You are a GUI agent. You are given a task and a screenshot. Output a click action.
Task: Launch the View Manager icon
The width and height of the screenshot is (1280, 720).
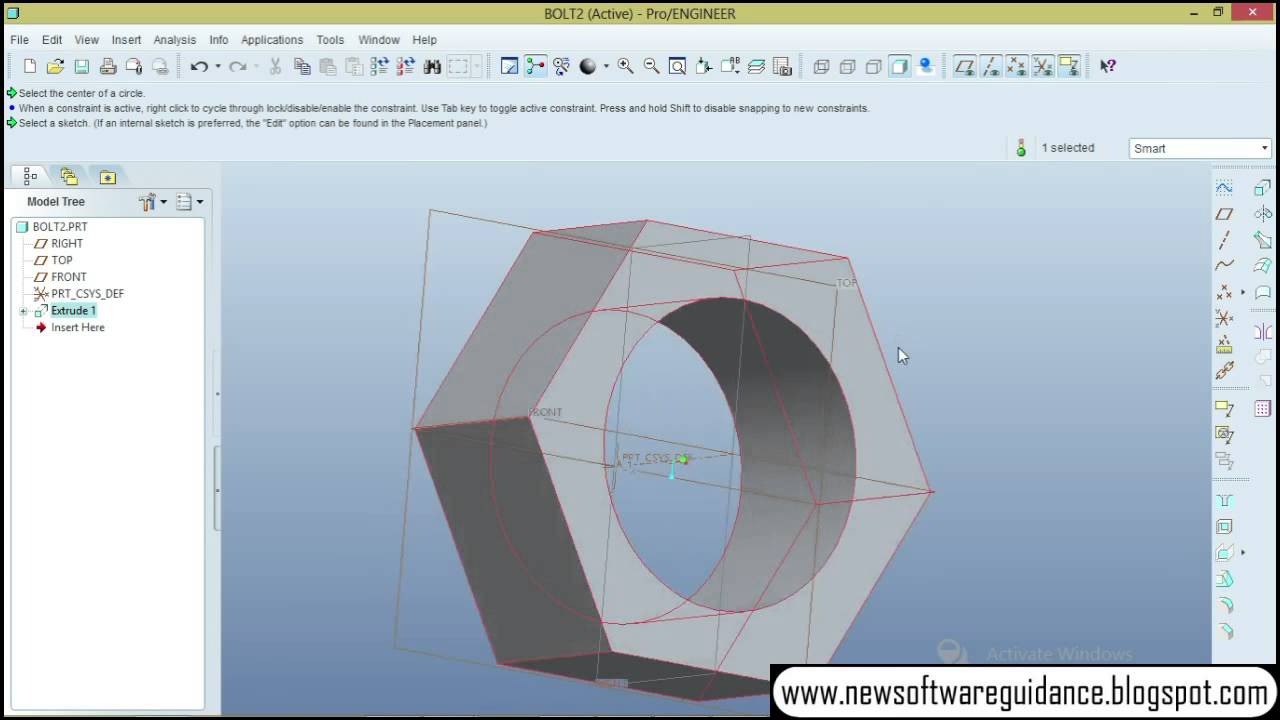783,66
